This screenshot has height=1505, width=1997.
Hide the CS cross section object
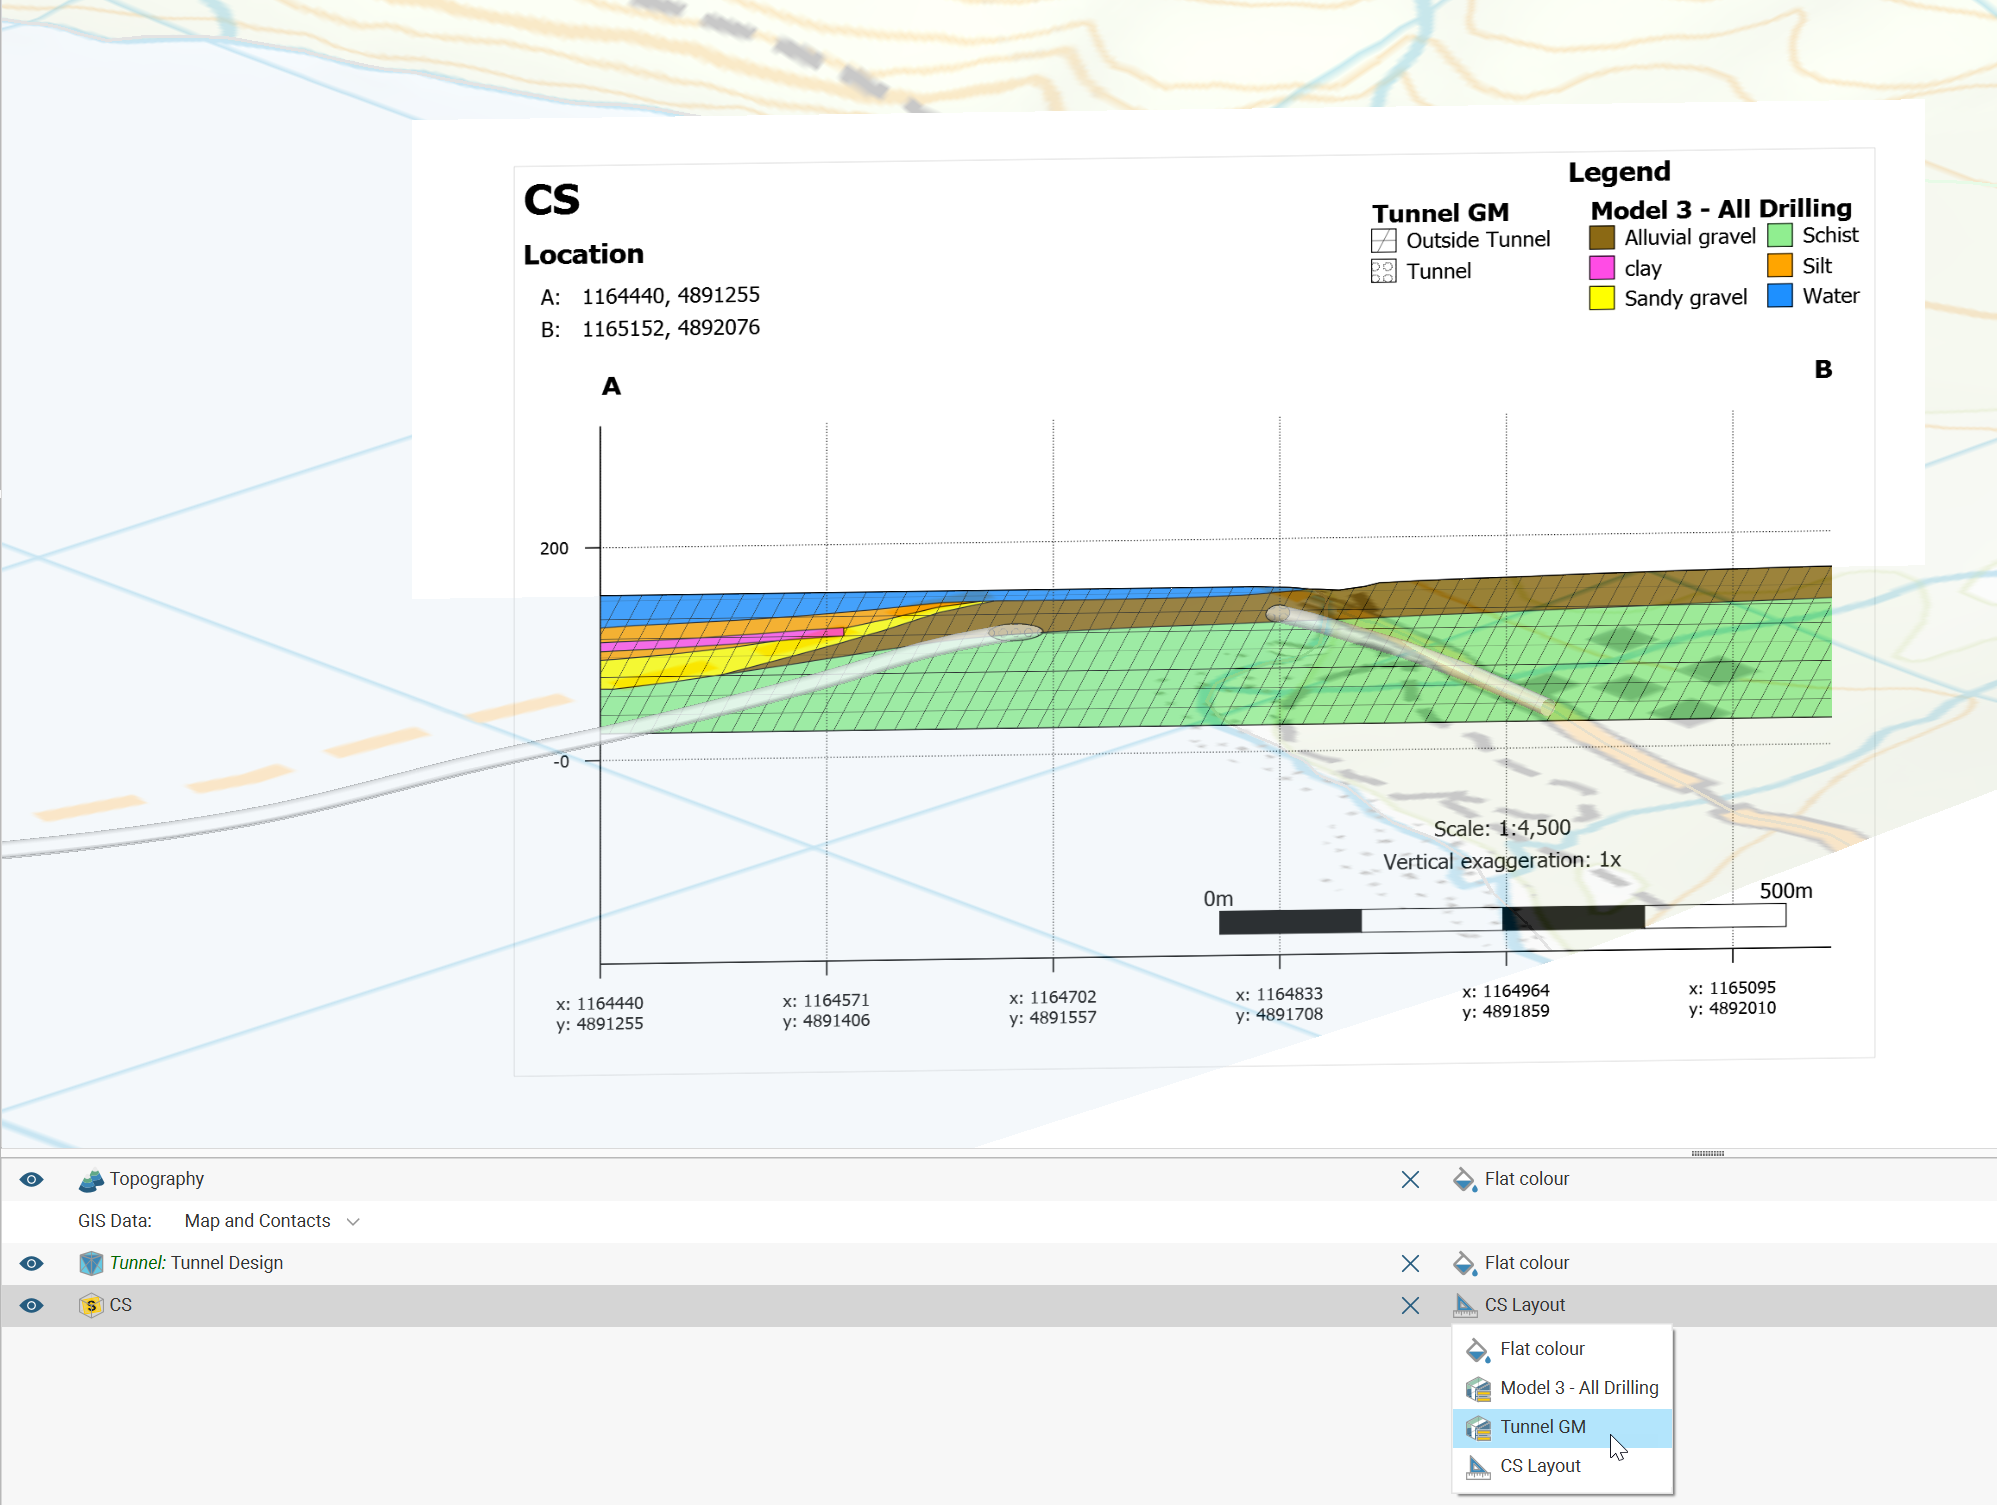31,1306
